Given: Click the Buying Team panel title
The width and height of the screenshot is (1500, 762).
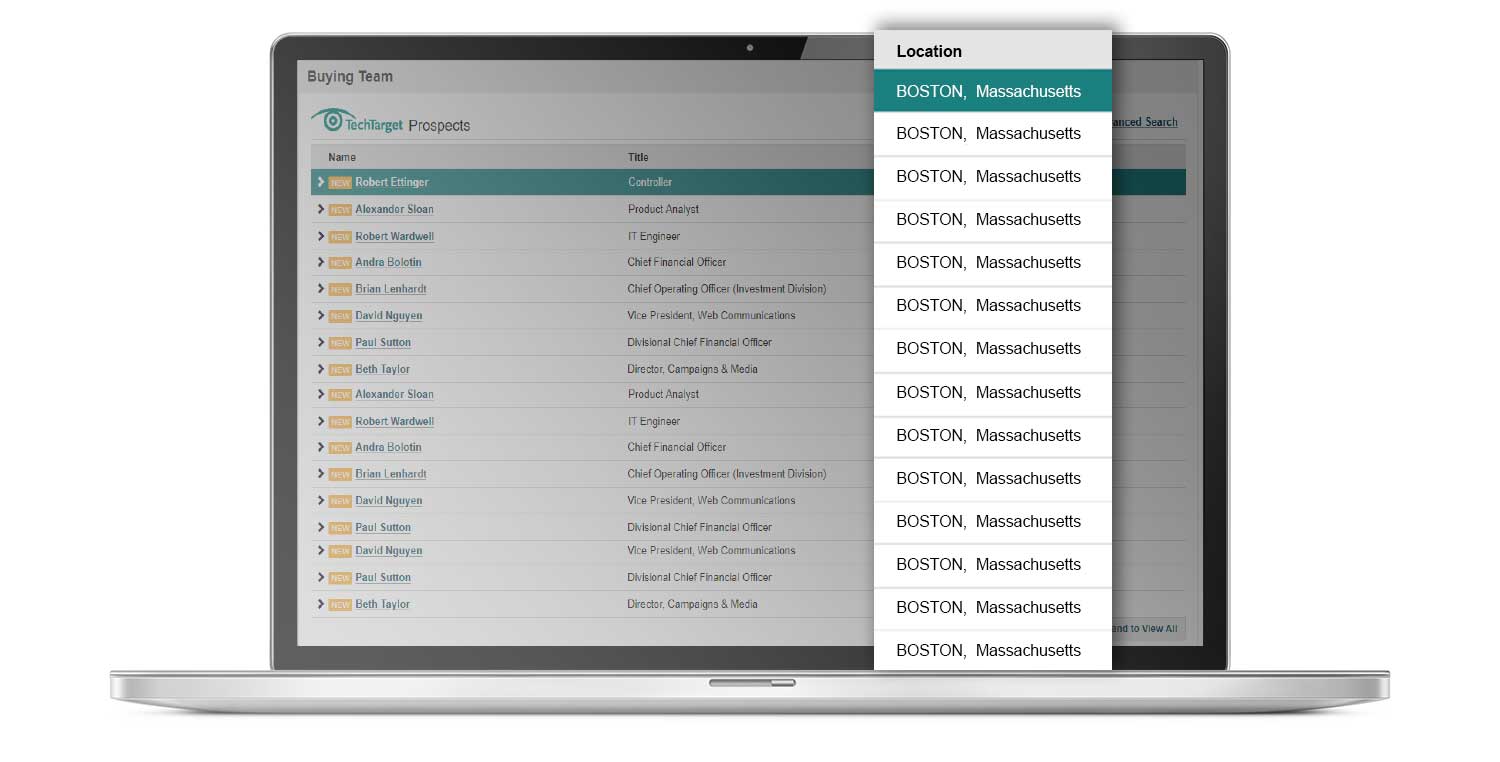Looking at the screenshot, I should 350,77.
